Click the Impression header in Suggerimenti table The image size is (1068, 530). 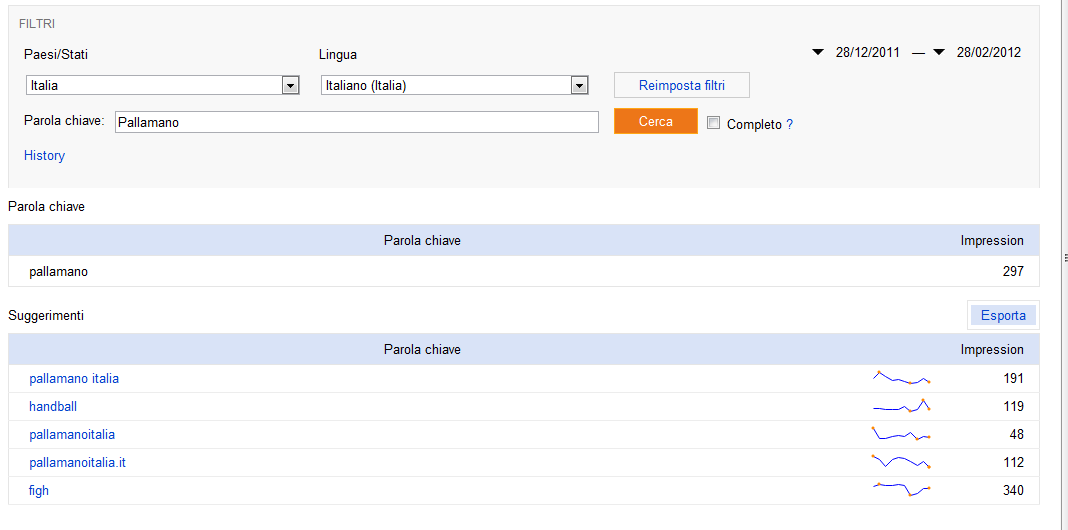click(992, 349)
